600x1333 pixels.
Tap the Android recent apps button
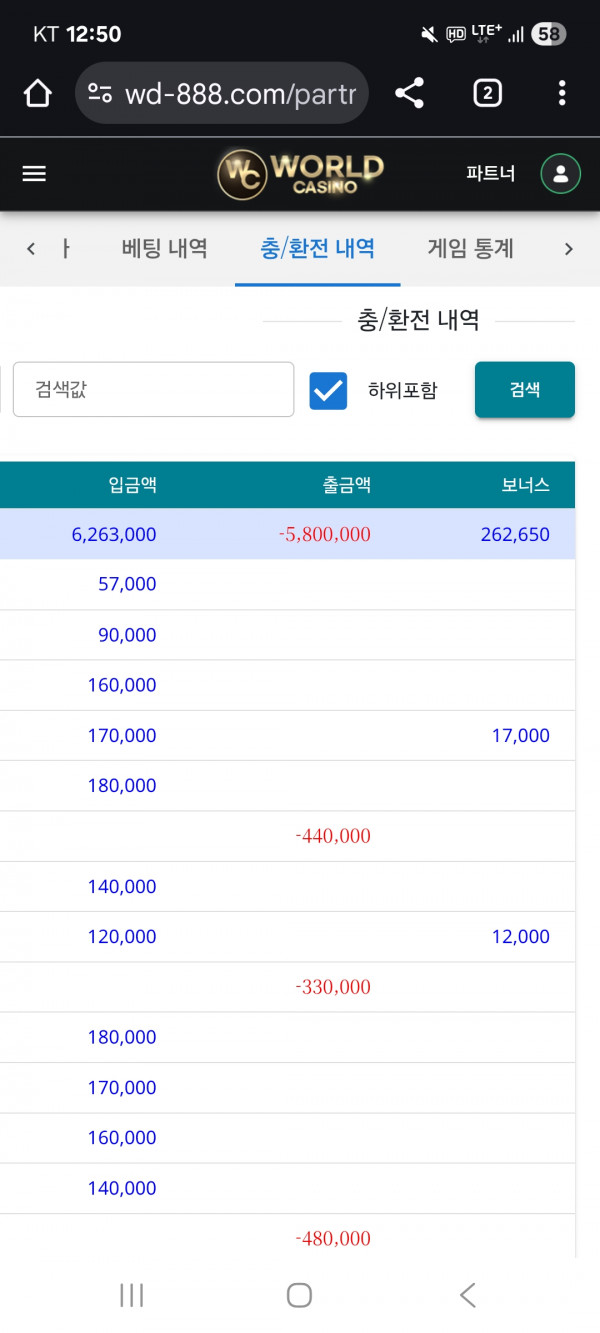(x=131, y=1295)
